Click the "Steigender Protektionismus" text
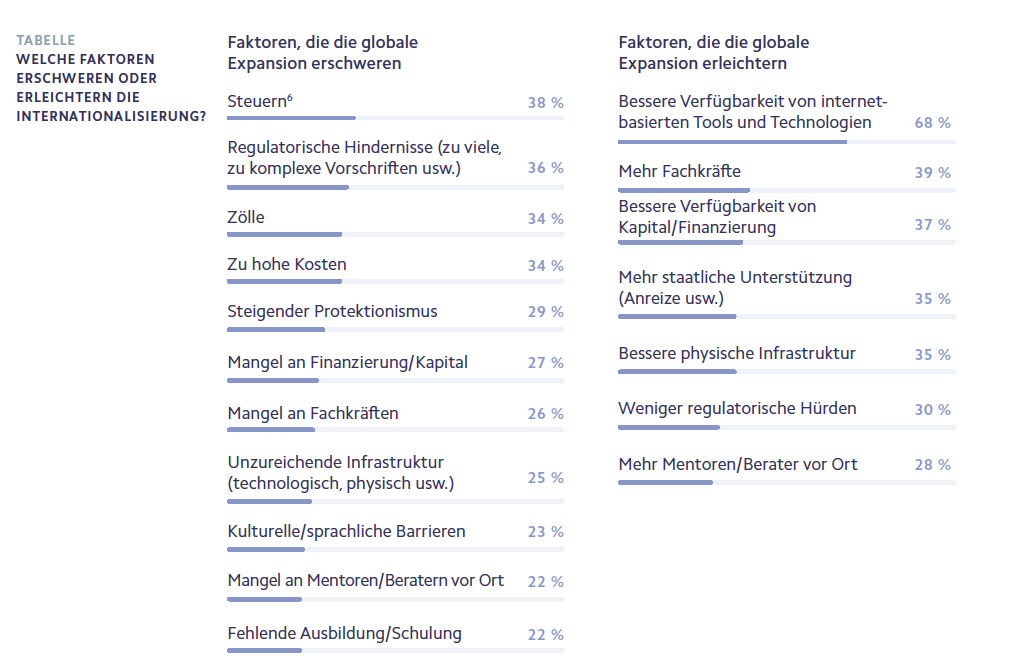This screenshot has width=1035, height=672. click(x=332, y=312)
